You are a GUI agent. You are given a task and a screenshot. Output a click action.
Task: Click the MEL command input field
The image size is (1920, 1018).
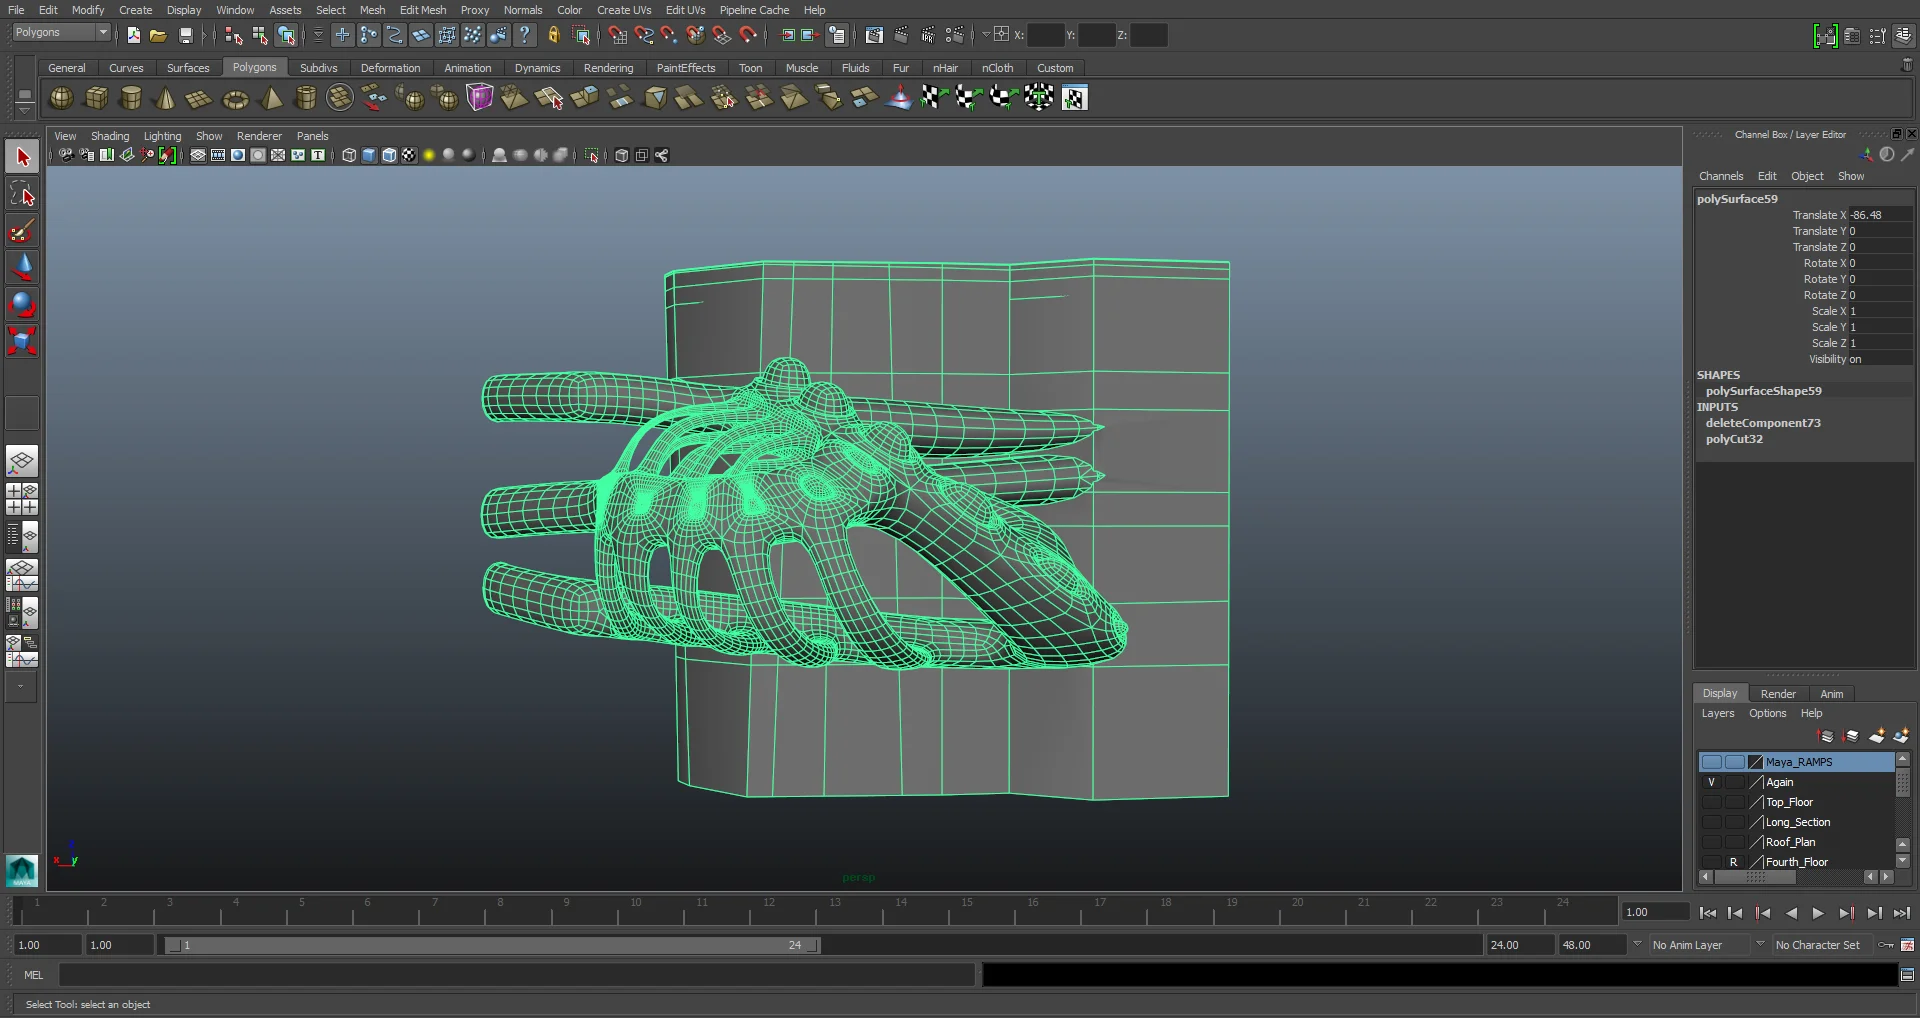click(516, 974)
